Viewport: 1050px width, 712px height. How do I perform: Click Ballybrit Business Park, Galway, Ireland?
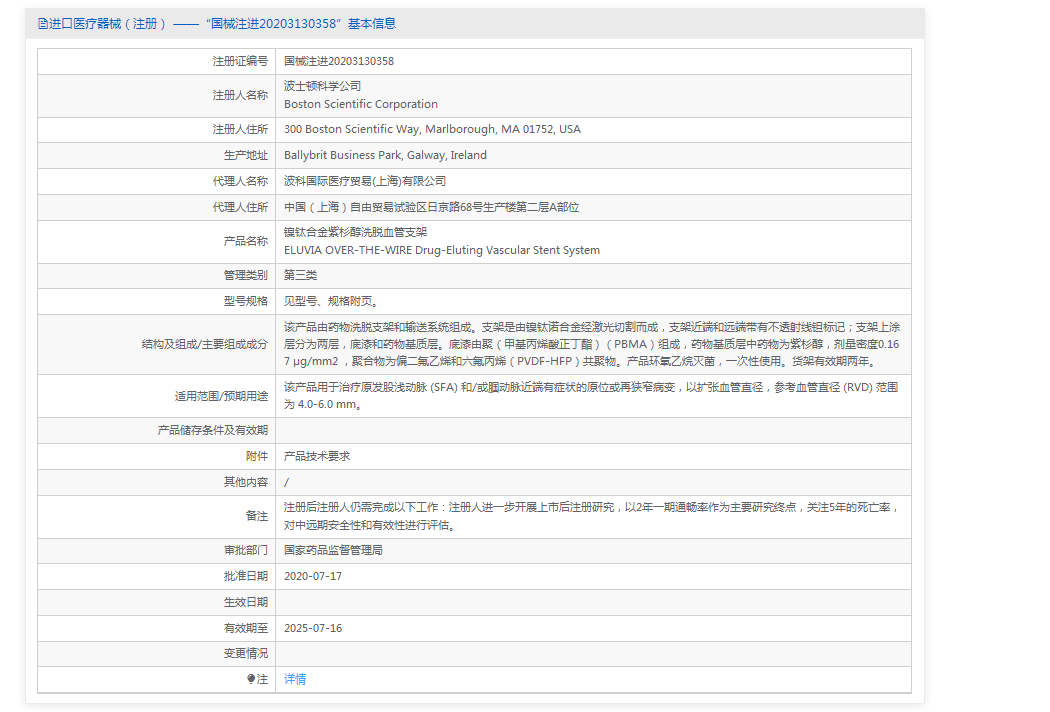pos(385,156)
